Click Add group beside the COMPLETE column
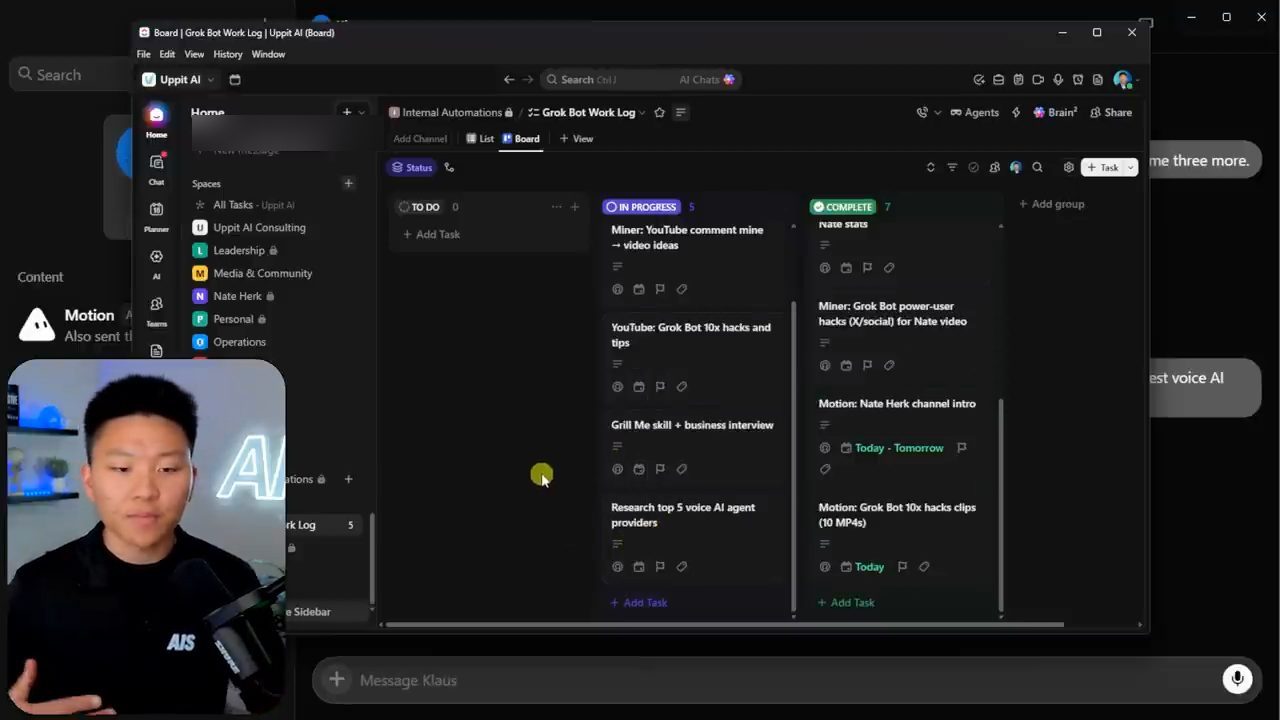Screen dimensions: 1280x720 [1051, 204]
